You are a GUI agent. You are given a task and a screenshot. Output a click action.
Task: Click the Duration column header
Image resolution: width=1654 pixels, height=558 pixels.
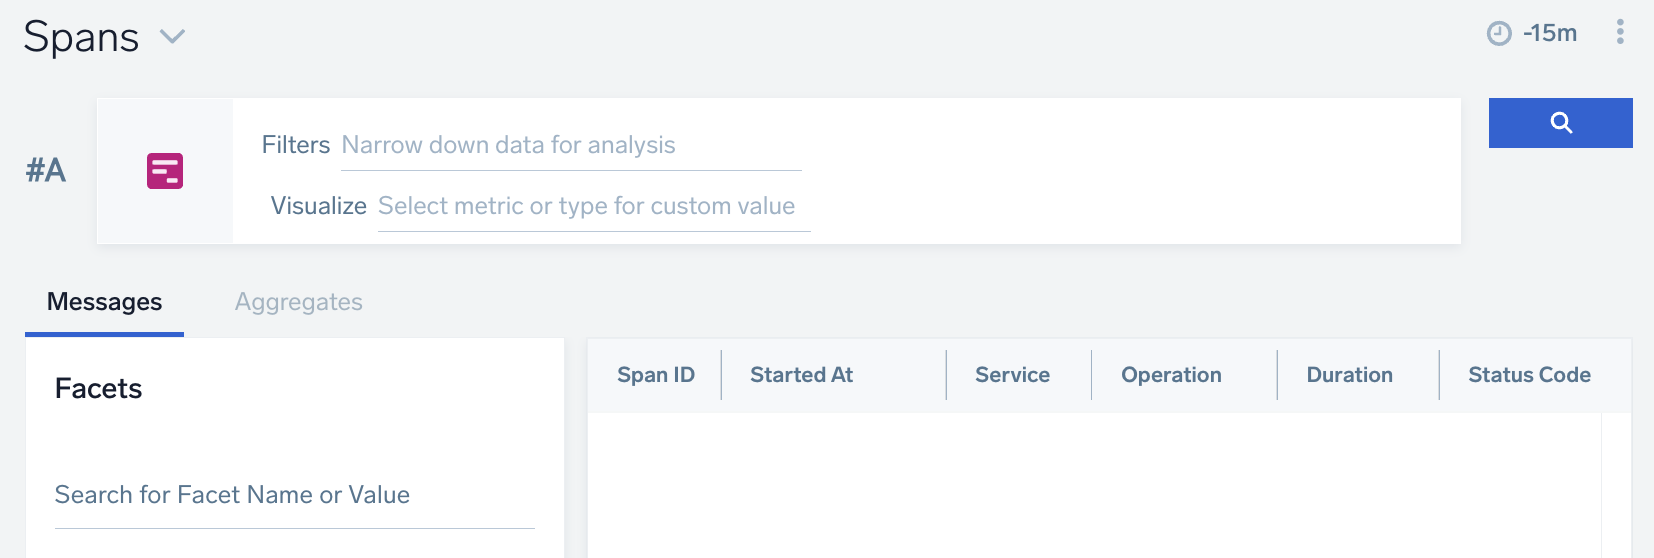[x=1349, y=375]
